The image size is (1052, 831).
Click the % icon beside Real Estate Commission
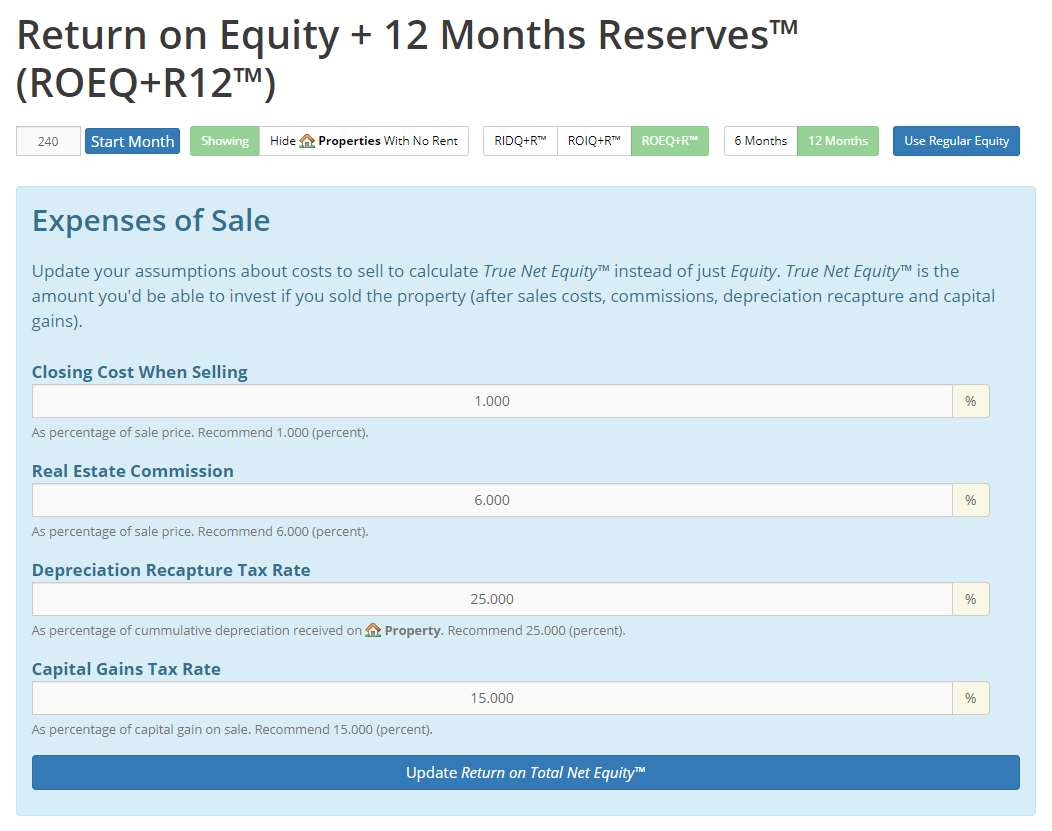point(969,499)
